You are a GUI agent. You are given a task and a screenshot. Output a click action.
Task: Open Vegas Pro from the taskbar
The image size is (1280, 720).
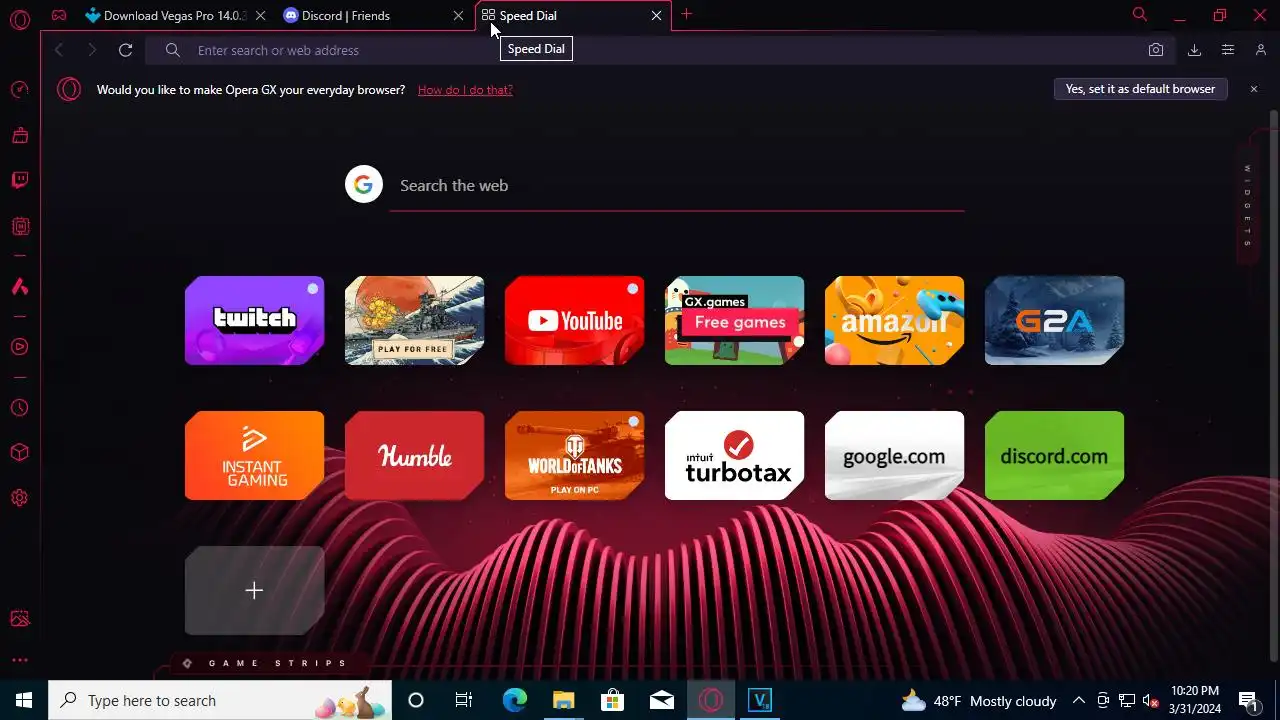[x=760, y=700]
